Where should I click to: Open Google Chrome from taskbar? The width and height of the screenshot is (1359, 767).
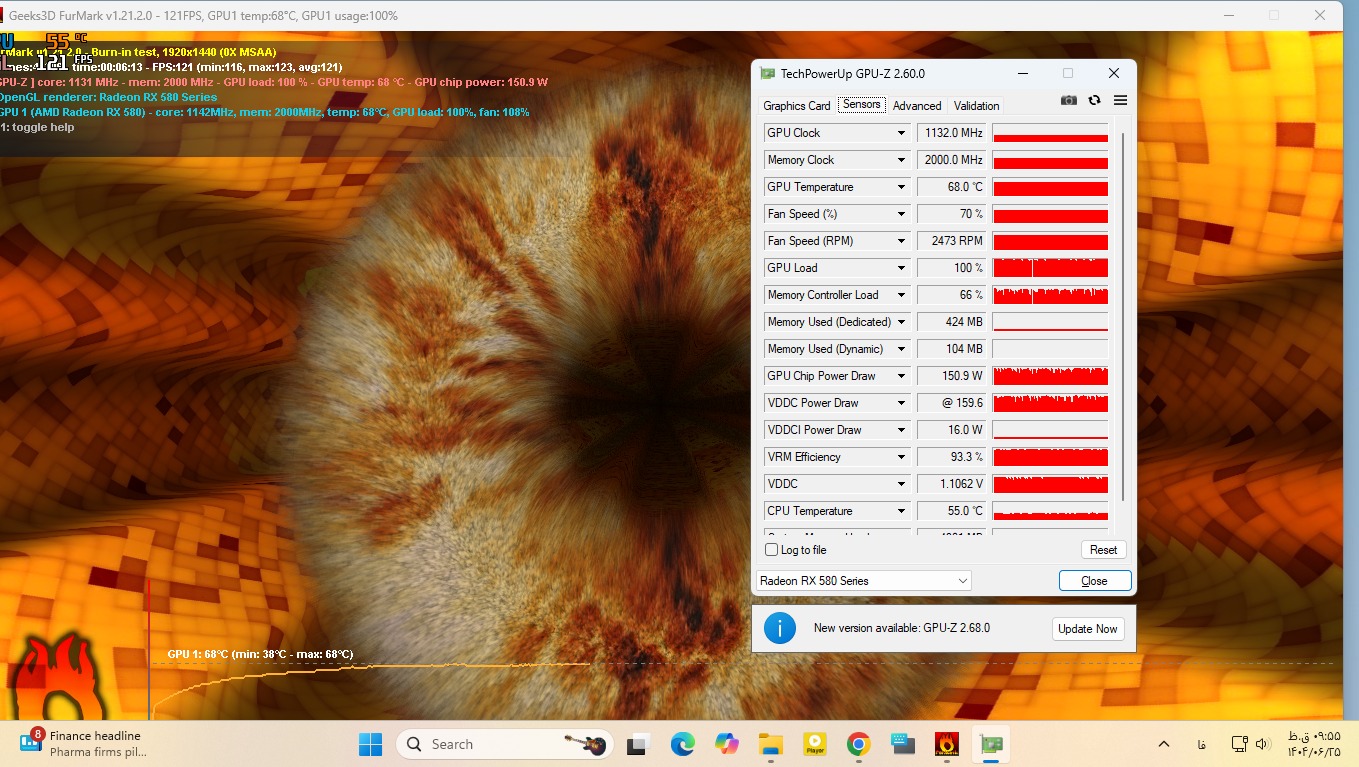click(858, 744)
